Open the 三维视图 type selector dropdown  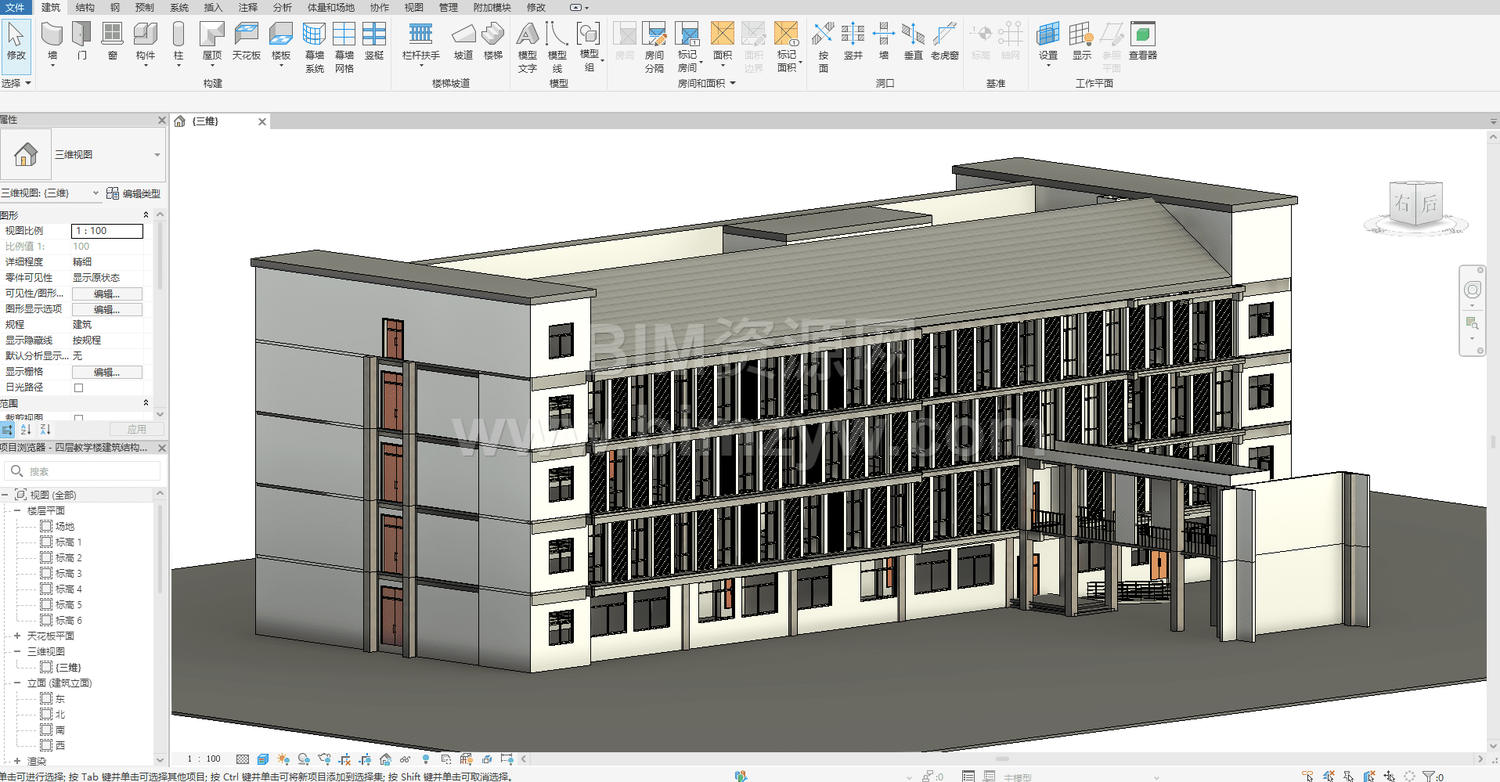157,155
